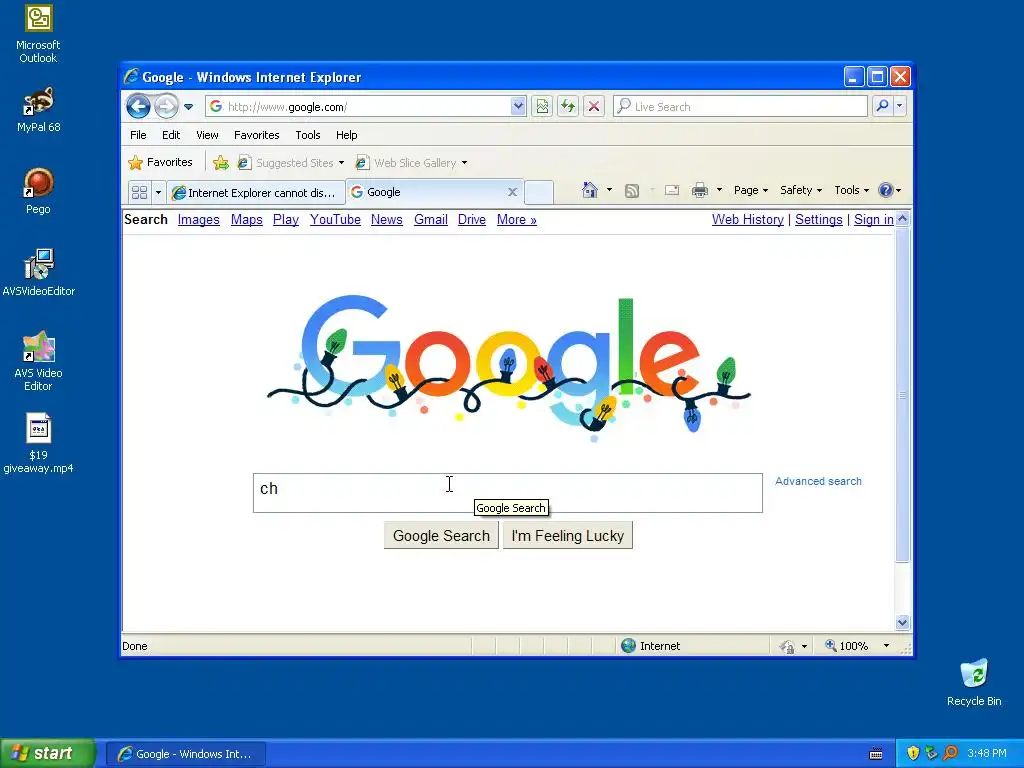Open the Windows start button

click(x=48, y=753)
